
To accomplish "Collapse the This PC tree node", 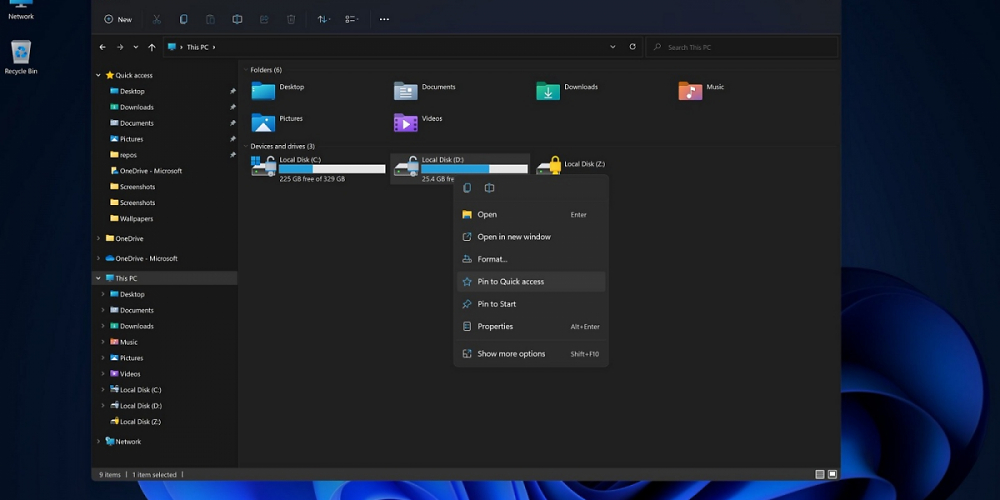I will coord(98,278).
